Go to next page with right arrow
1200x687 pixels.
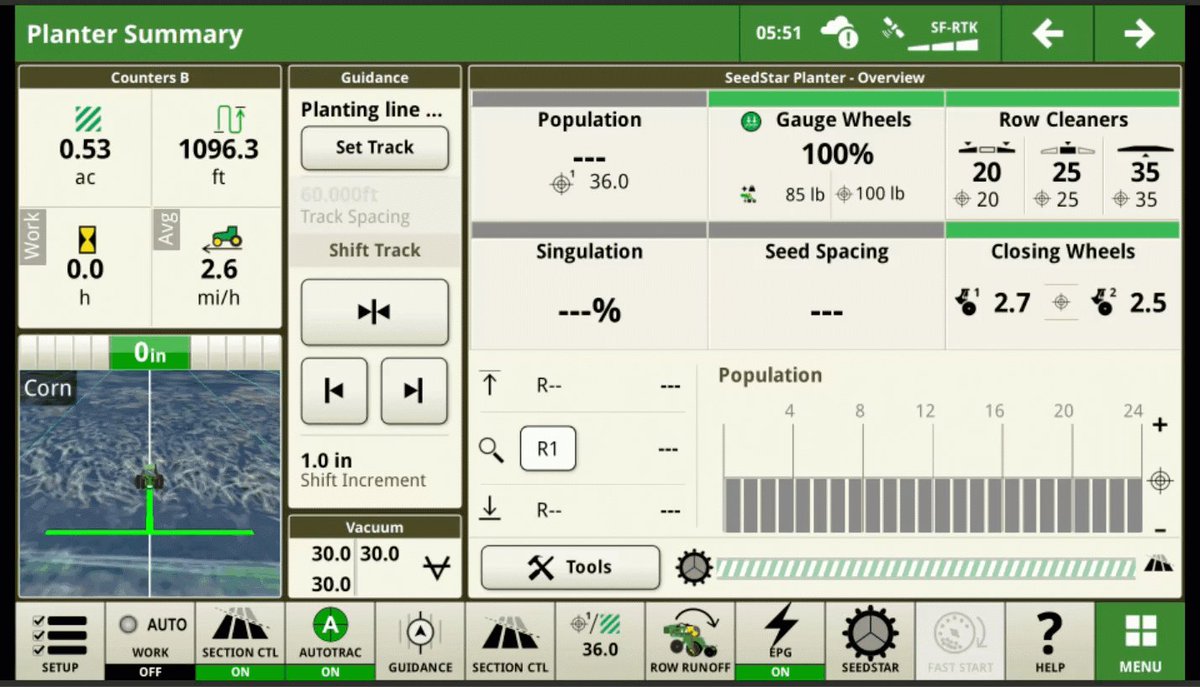1139,34
